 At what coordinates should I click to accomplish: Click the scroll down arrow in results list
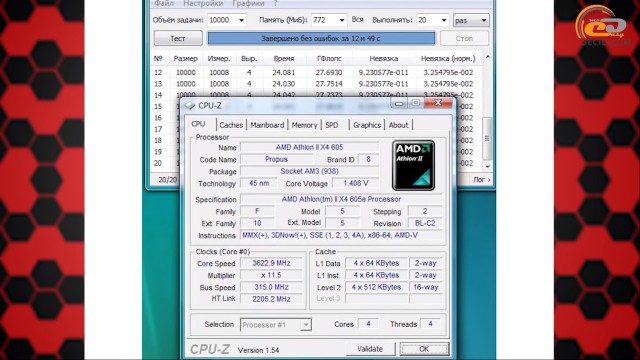point(487,167)
